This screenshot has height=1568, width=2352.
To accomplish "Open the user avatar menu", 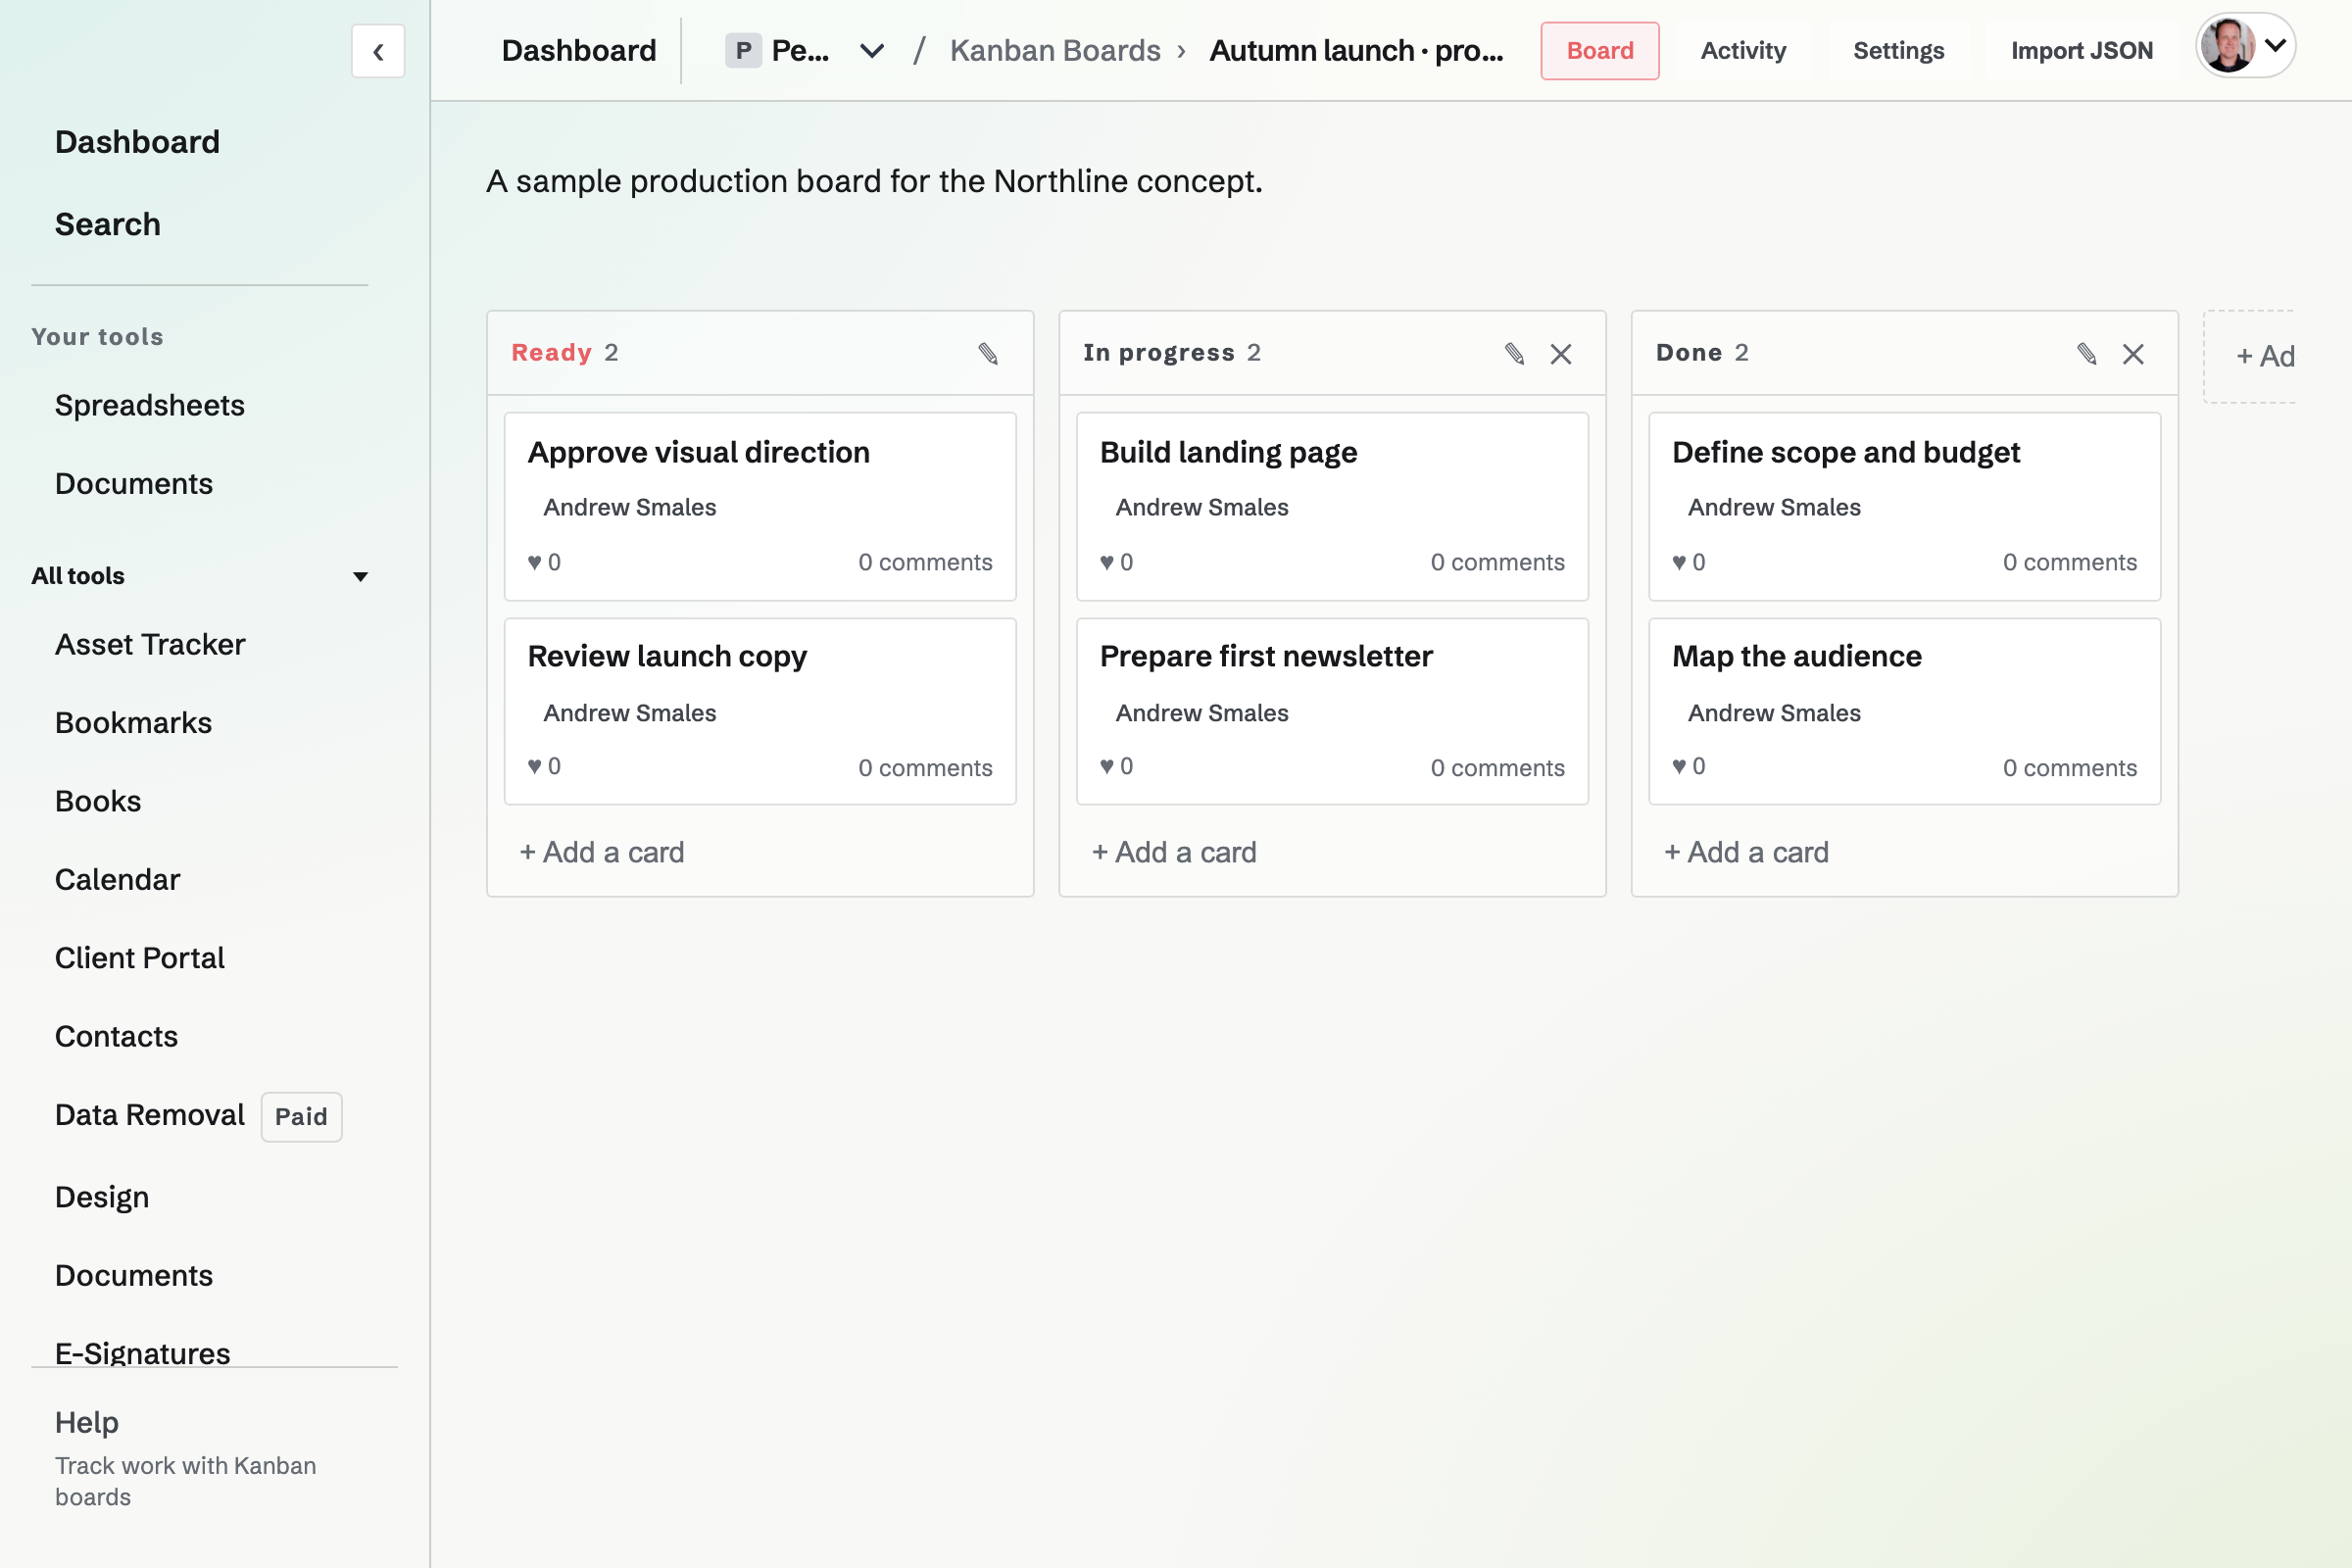I will click(2245, 46).
